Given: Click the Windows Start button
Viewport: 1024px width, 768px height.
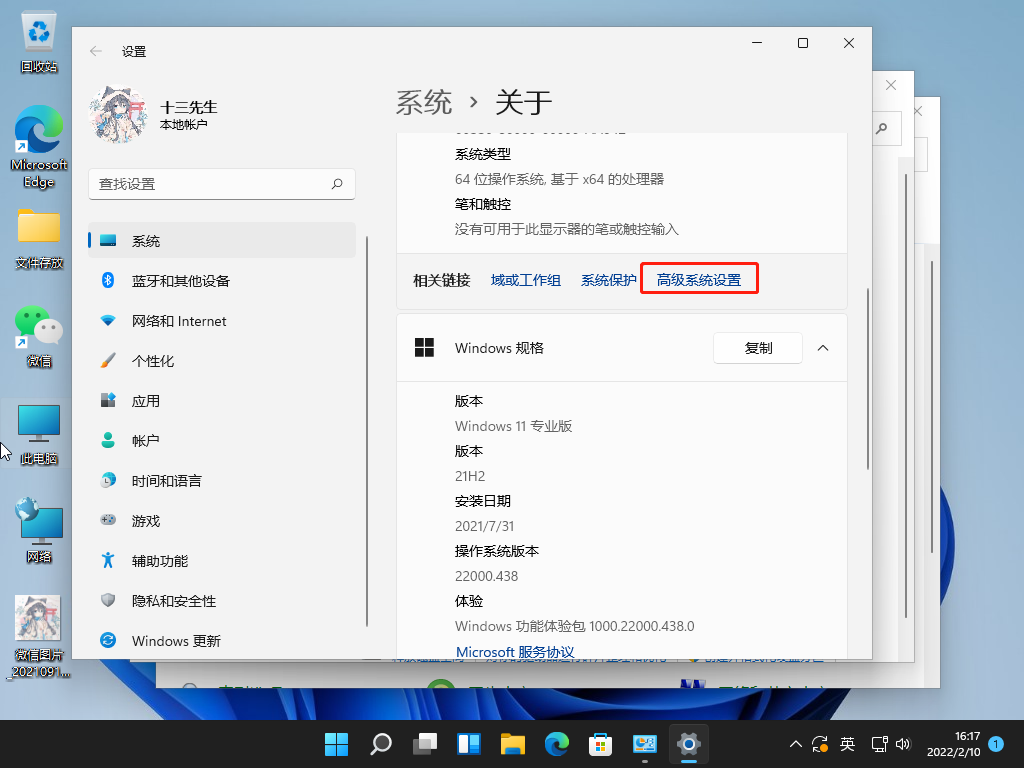Looking at the screenshot, I should click(x=337, y=744).
